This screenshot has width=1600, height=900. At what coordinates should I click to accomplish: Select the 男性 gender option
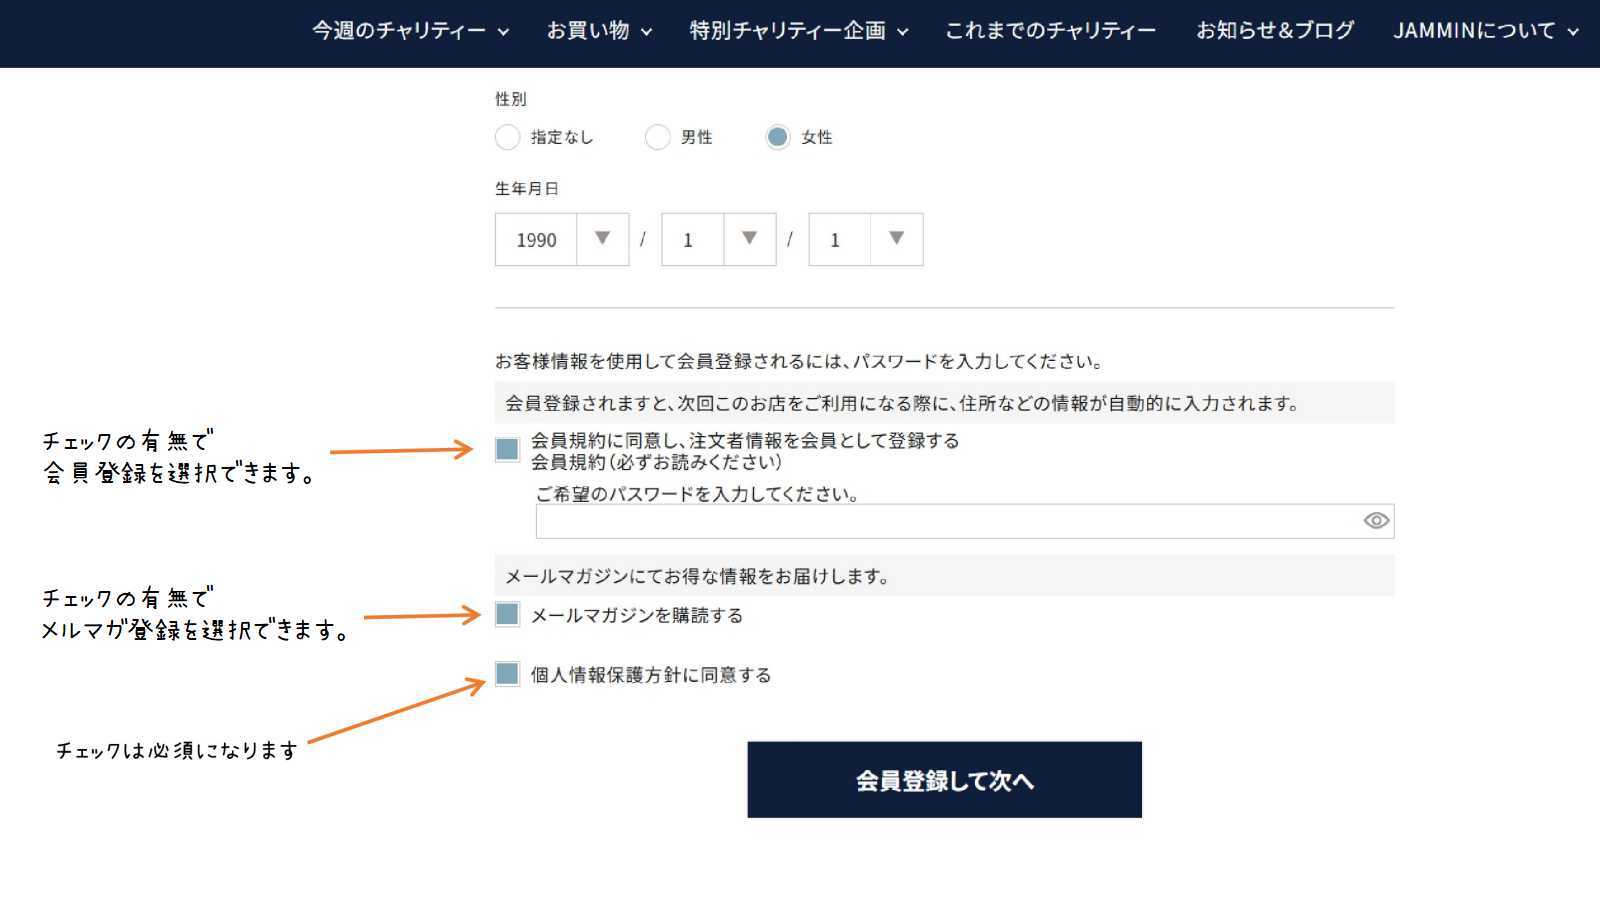[657, 137]
